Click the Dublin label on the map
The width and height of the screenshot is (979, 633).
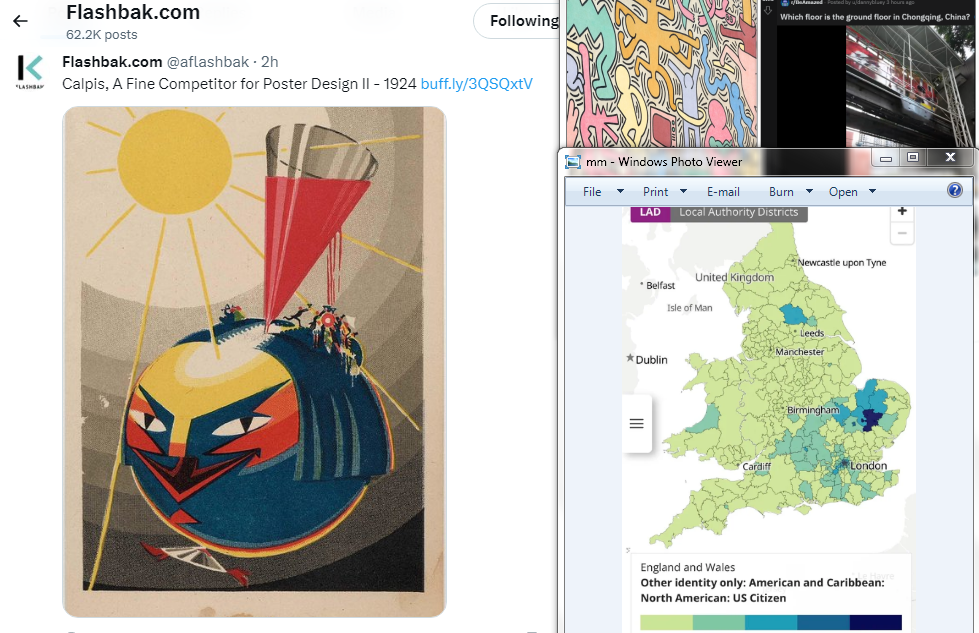(x=651, y=360)
